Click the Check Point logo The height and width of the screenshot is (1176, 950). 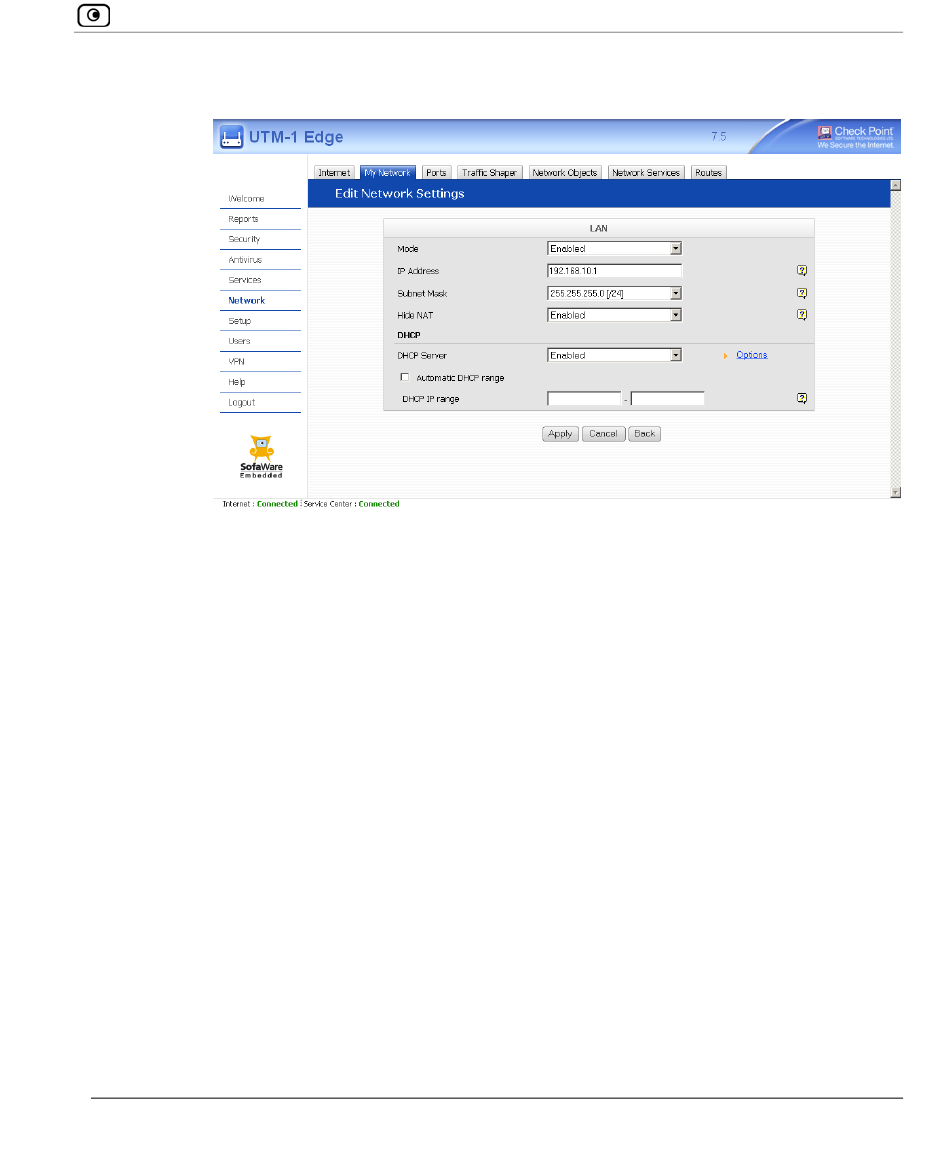point(855,136)
